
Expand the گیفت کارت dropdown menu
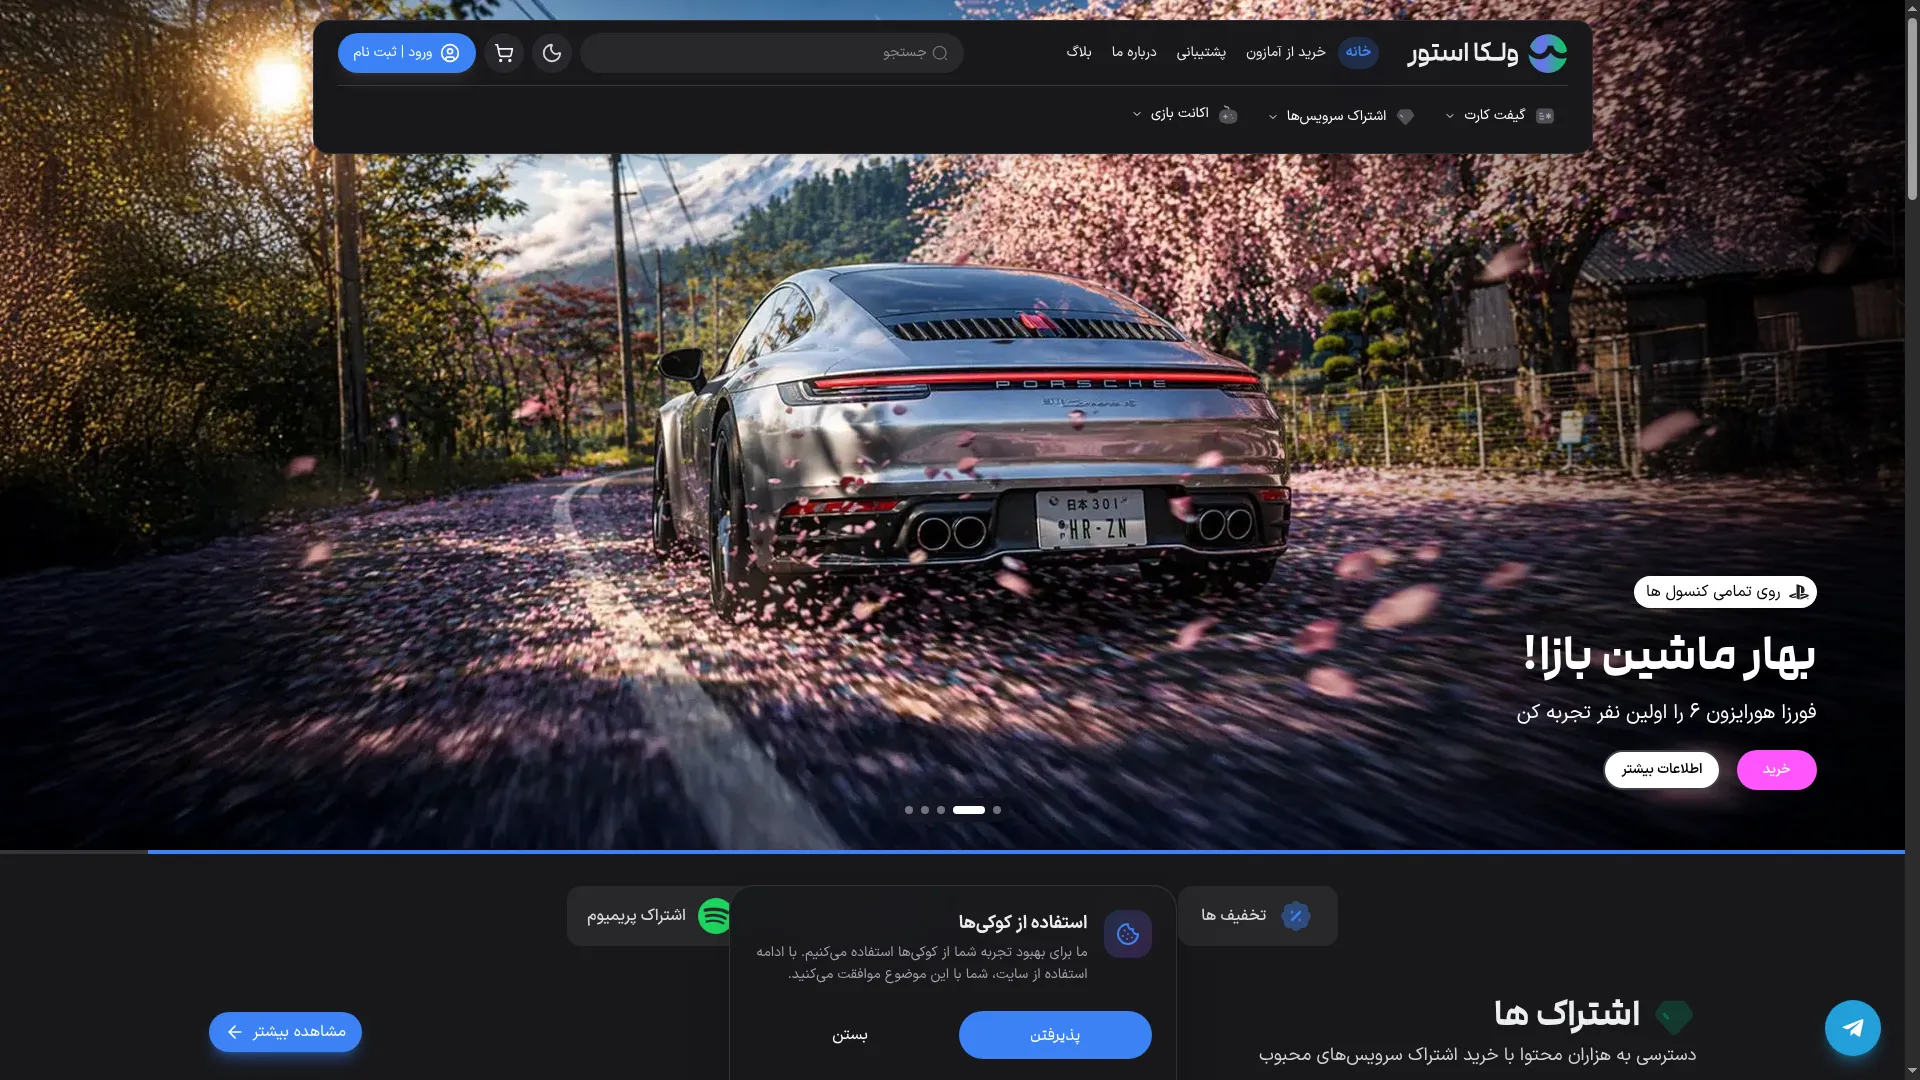click(x=1500, y=116)
